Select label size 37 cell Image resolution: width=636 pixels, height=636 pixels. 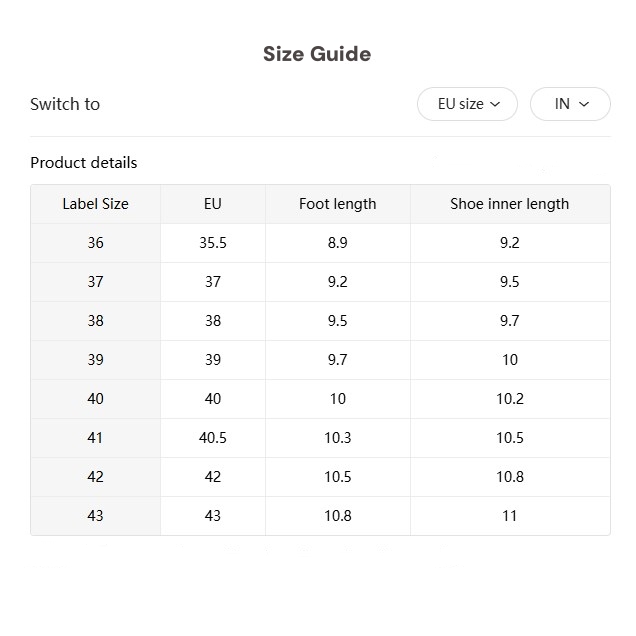pos(96,282)
